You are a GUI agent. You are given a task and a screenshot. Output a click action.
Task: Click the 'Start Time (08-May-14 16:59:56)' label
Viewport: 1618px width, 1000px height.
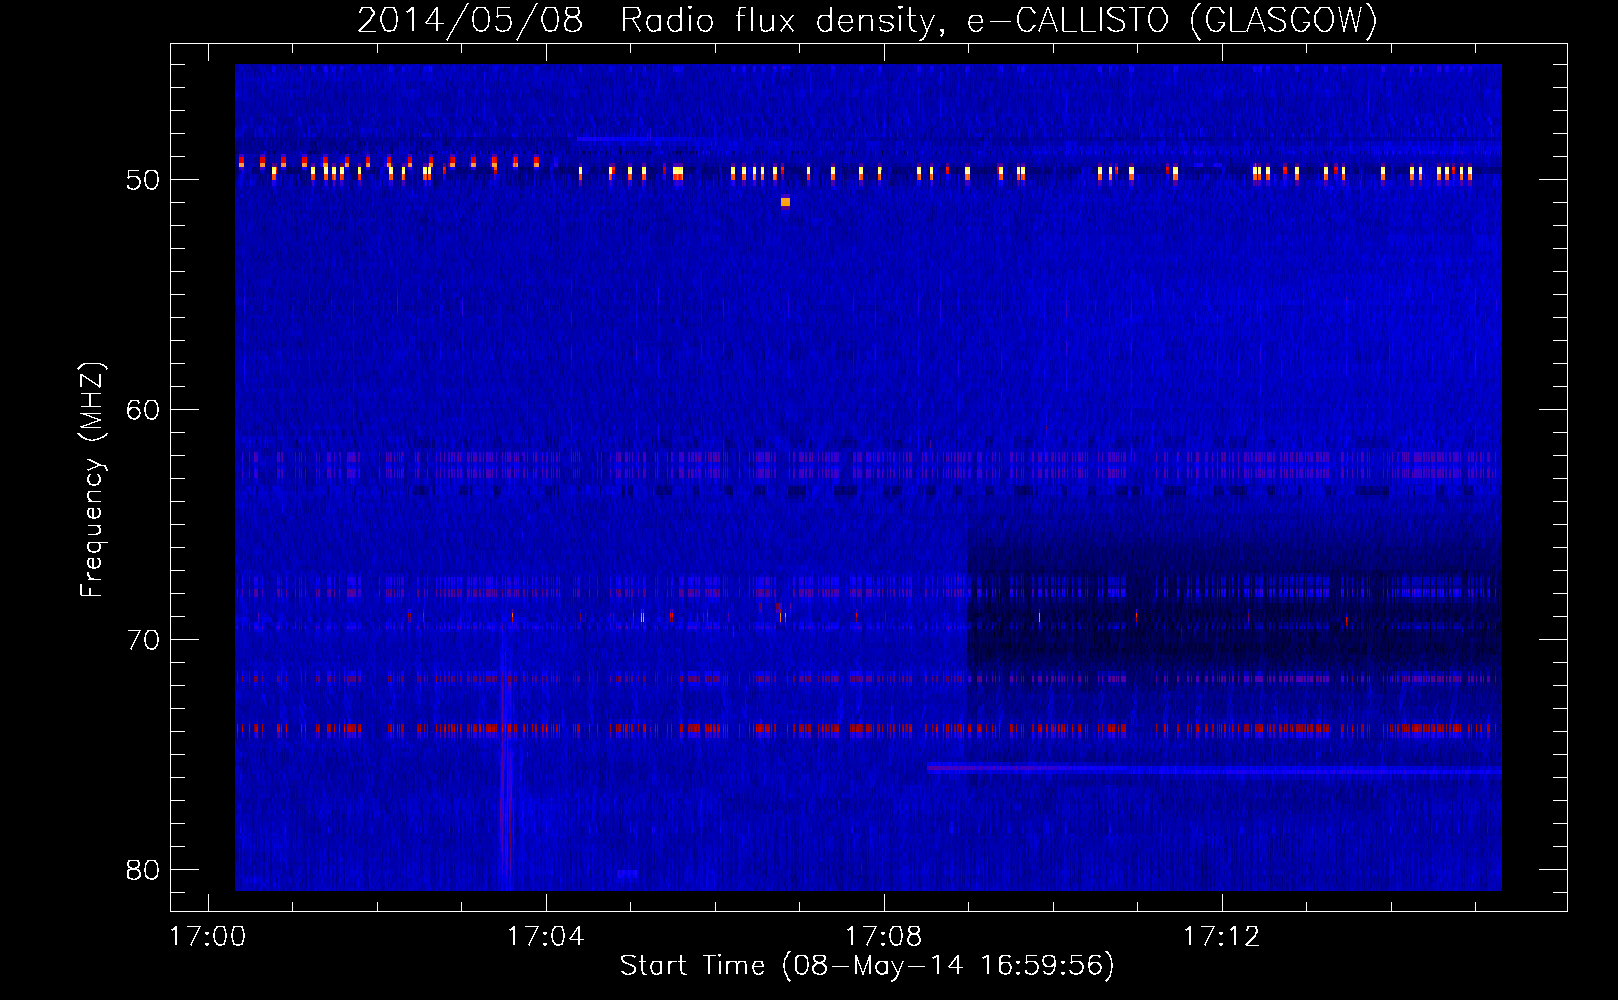tap(867, 966)
